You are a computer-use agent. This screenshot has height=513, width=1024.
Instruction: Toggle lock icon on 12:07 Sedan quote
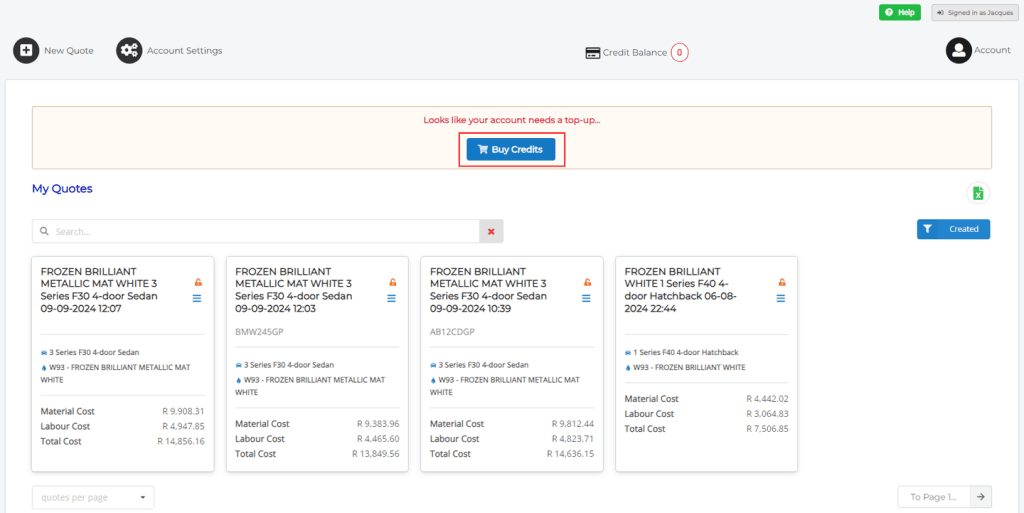197,283
